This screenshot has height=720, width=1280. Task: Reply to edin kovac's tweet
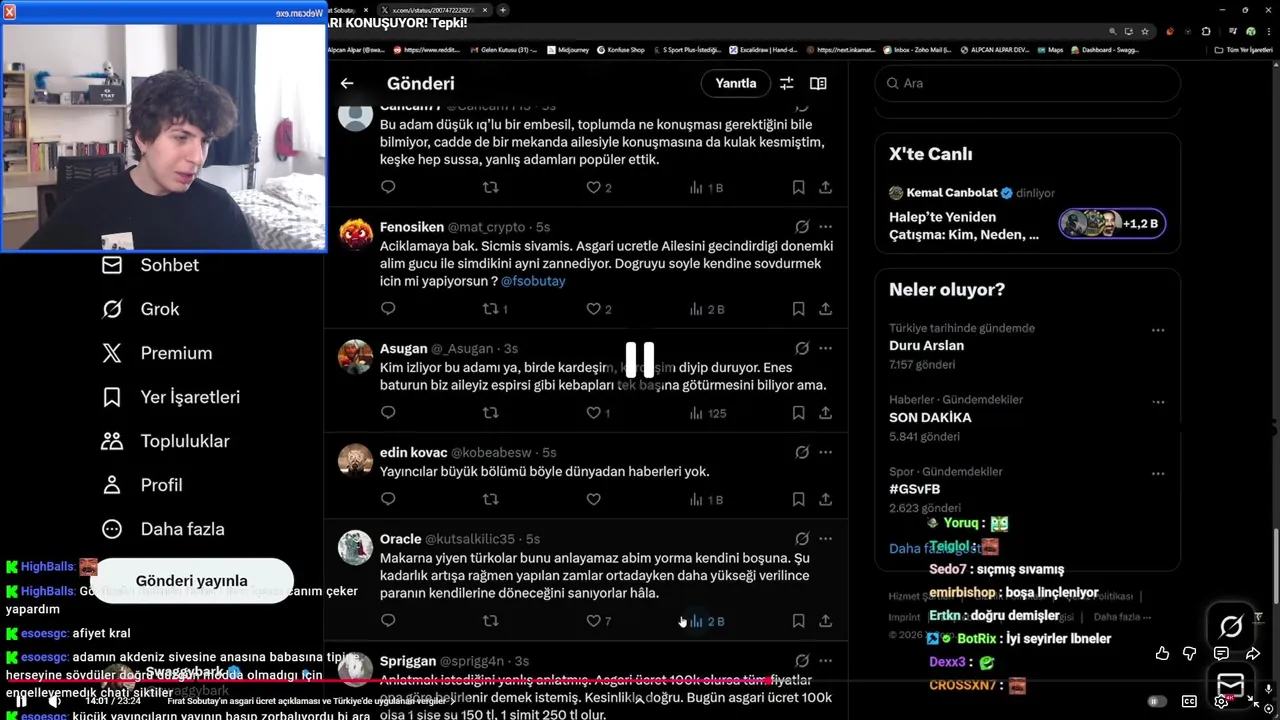[388, 499]
